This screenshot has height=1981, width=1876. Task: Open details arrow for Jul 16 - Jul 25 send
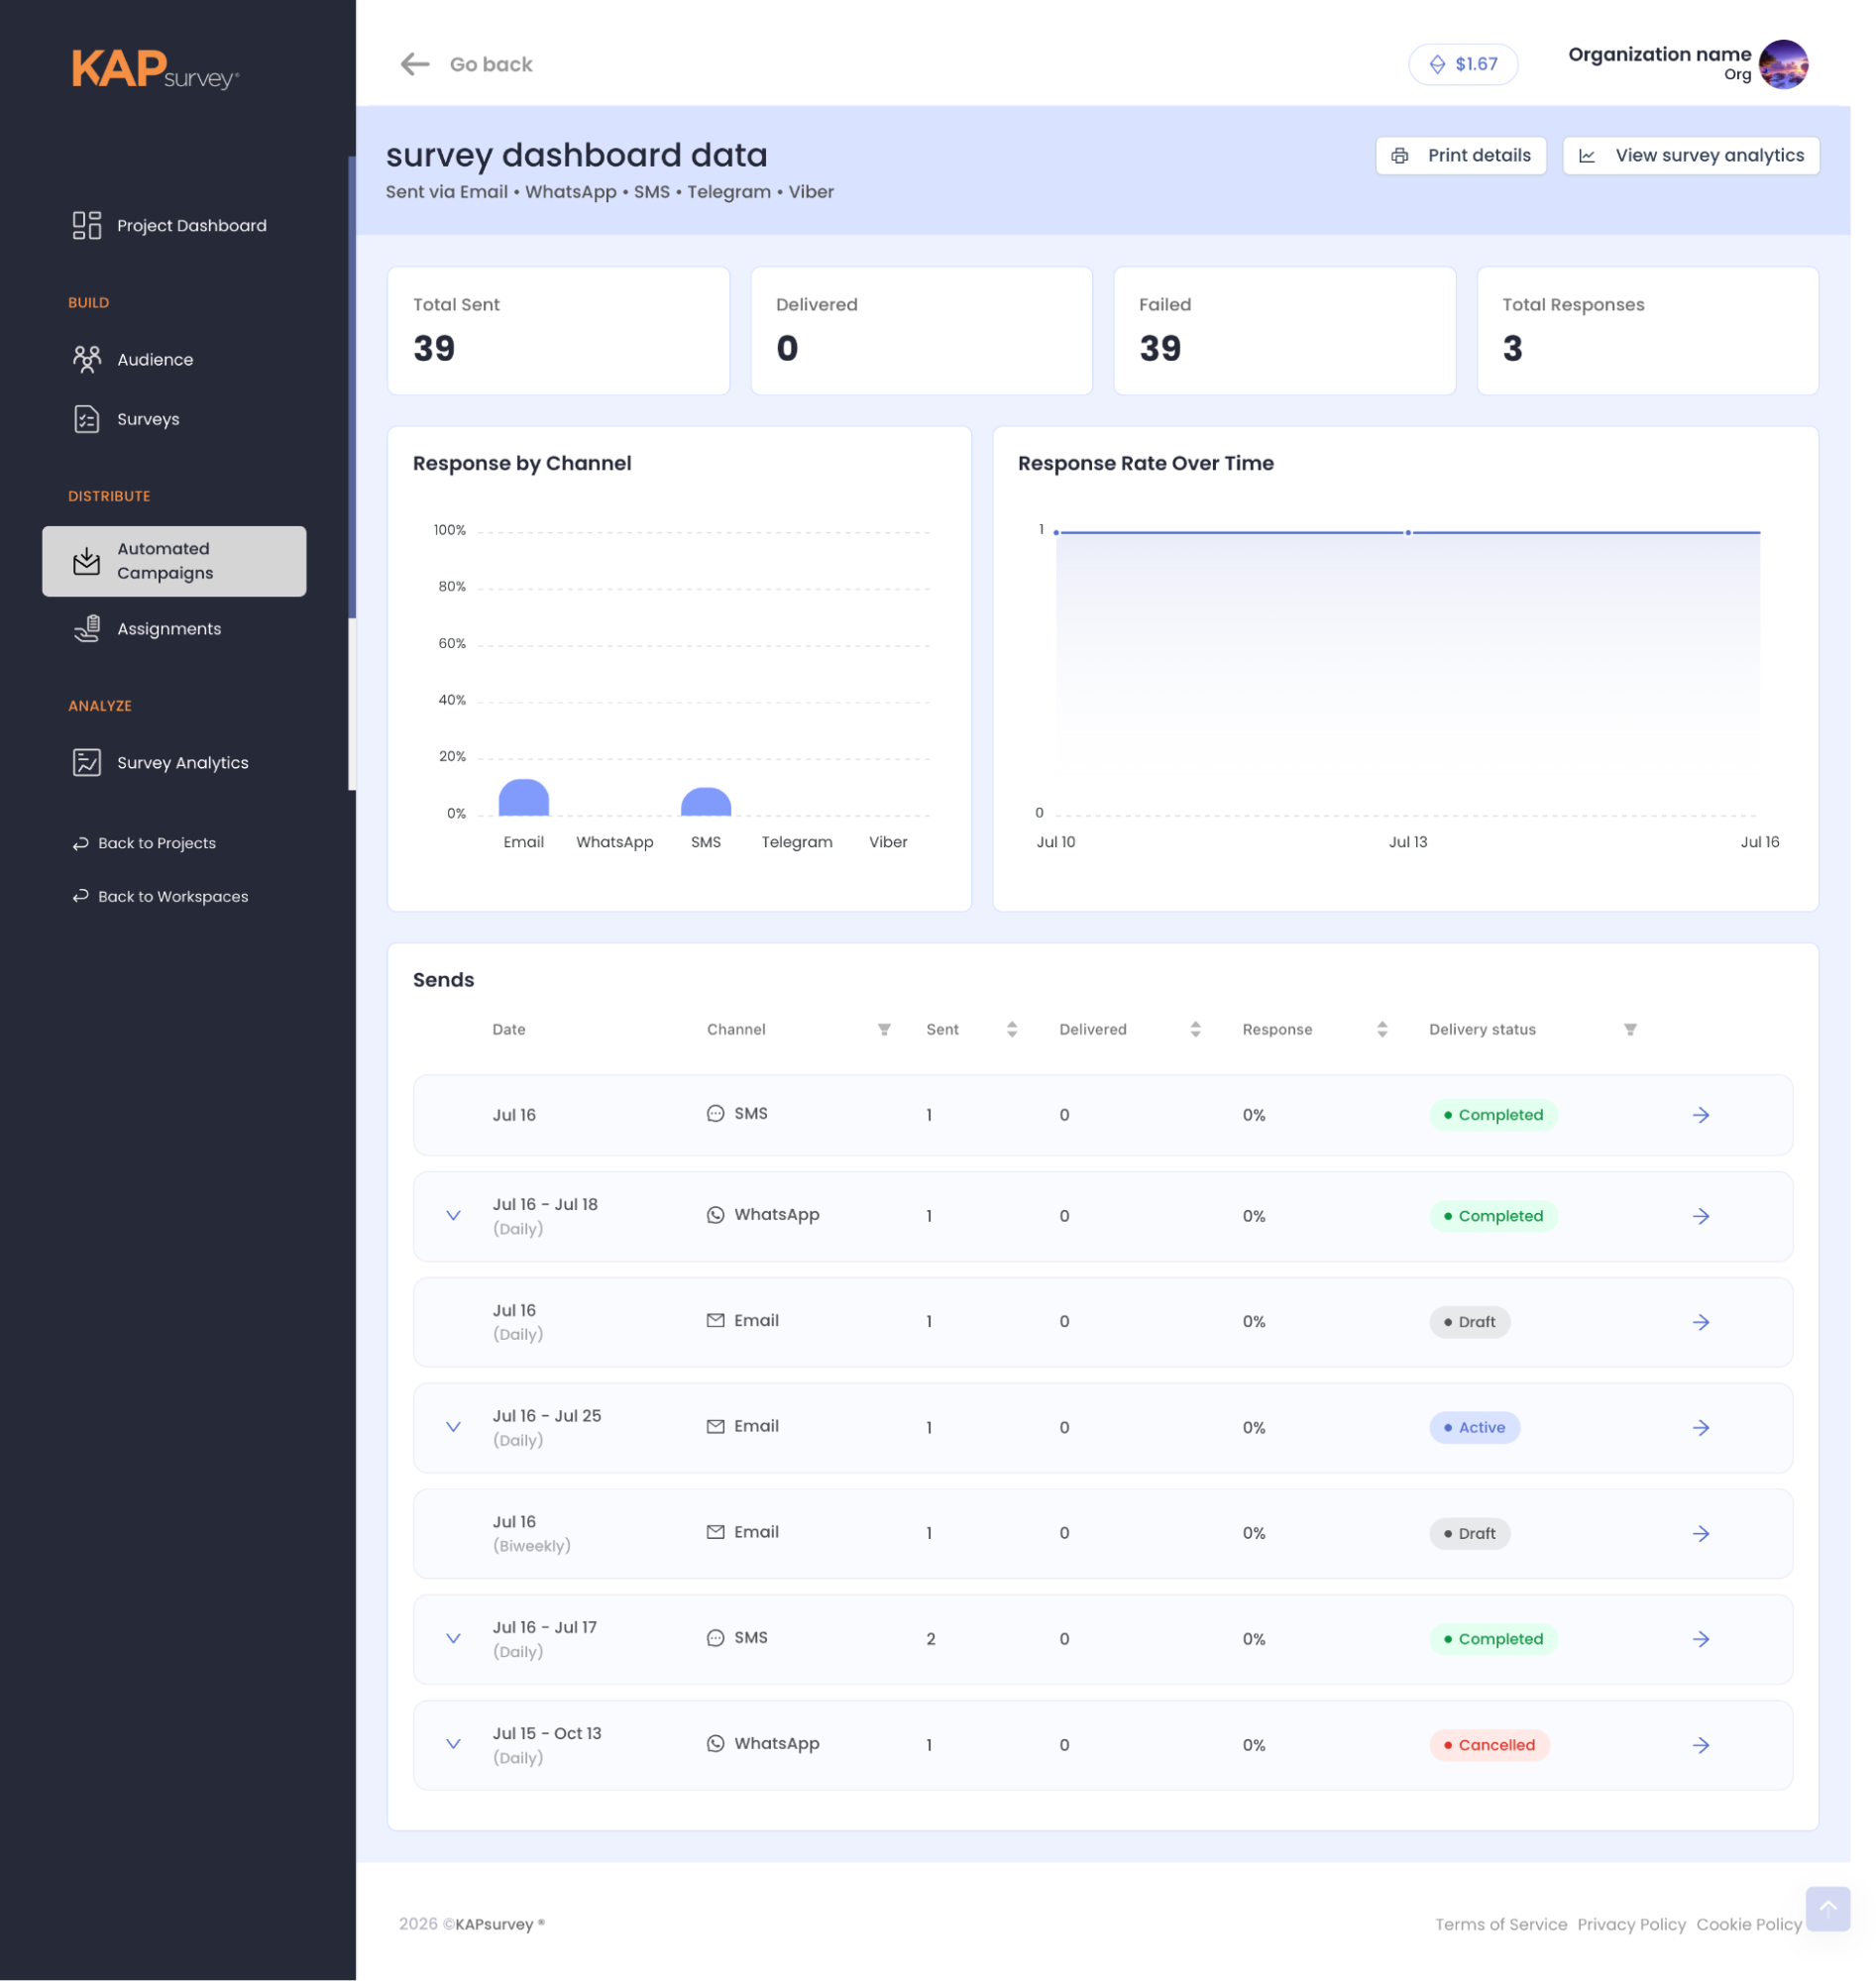1701,1428
